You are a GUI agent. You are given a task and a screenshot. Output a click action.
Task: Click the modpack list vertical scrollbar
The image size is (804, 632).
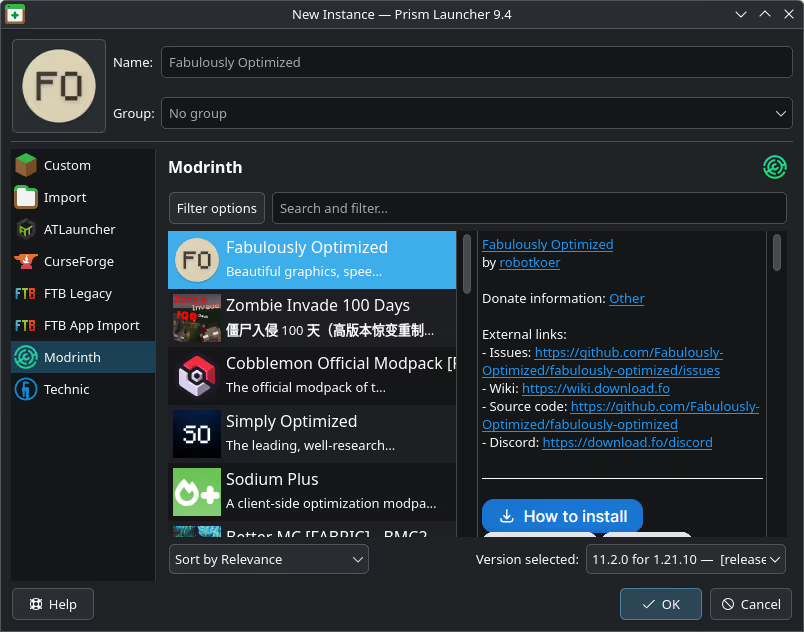(466, 265)
